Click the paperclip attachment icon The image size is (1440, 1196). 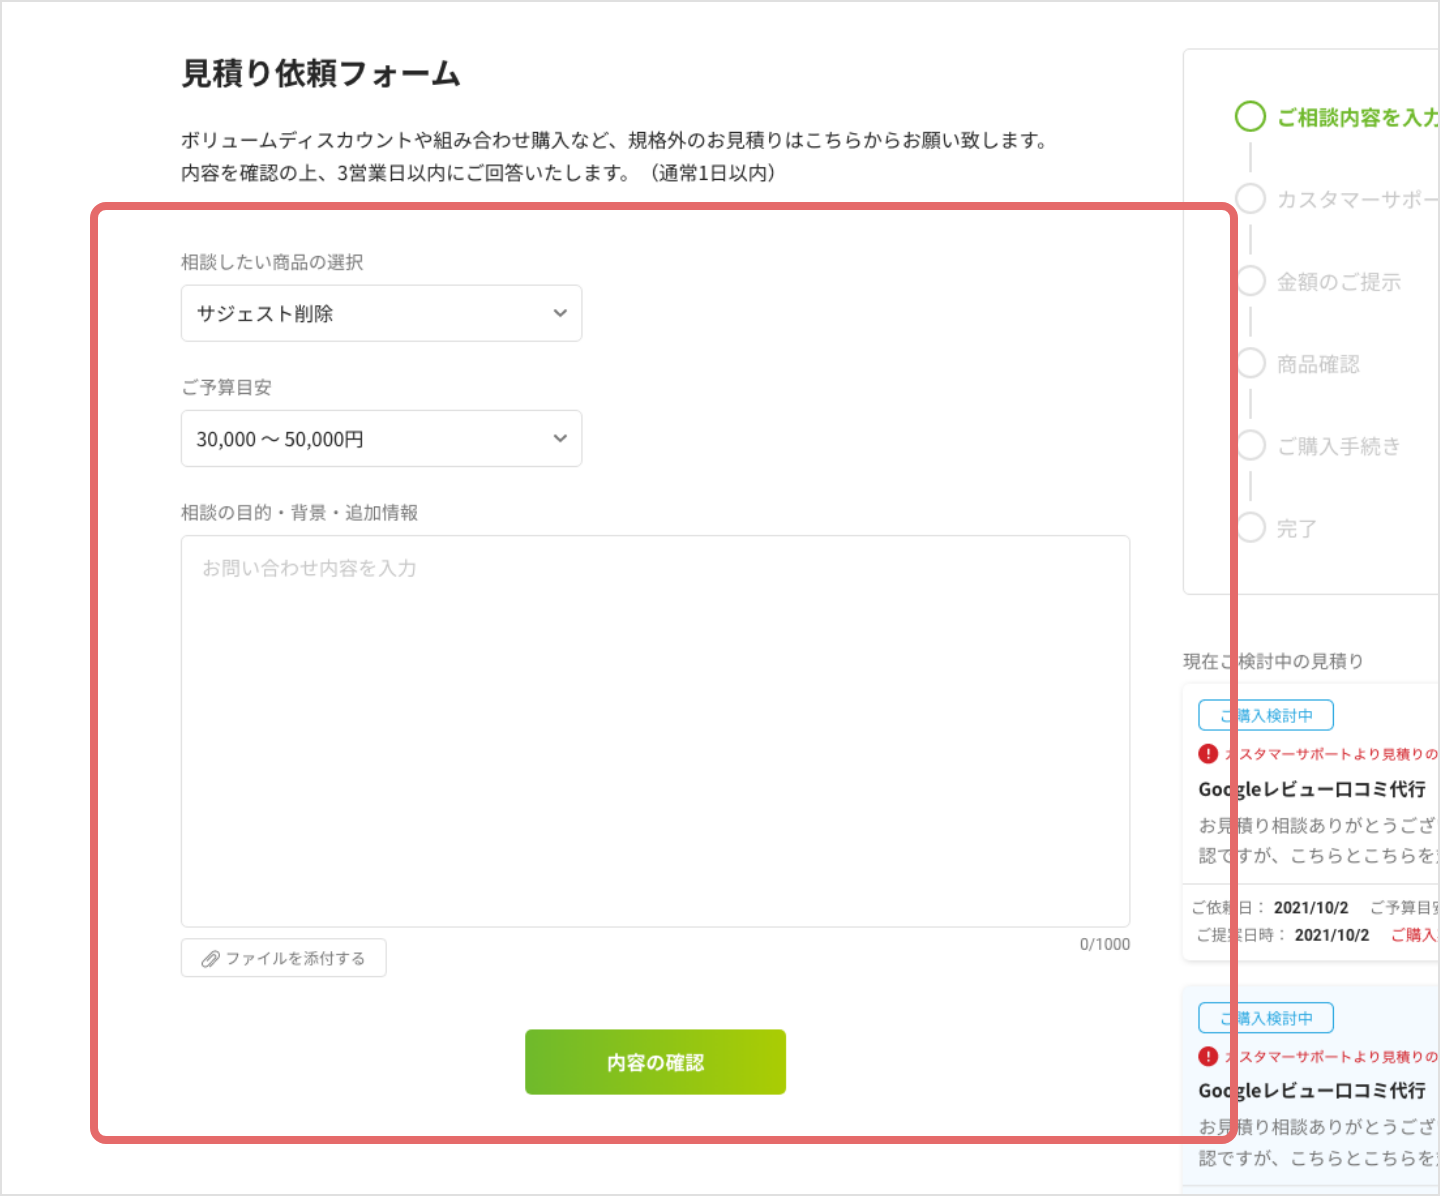(209, 957)
